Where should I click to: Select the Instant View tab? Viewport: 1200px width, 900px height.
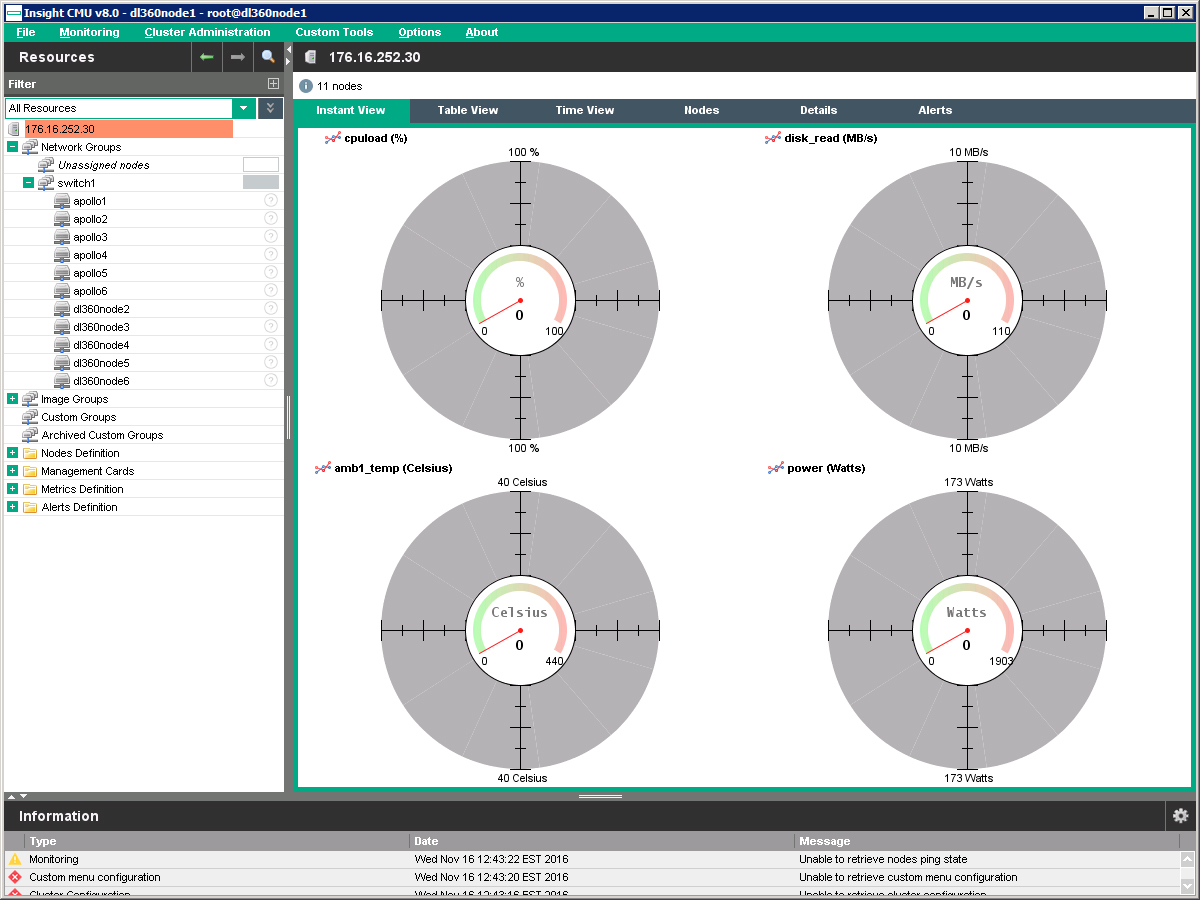click(351, 110)
